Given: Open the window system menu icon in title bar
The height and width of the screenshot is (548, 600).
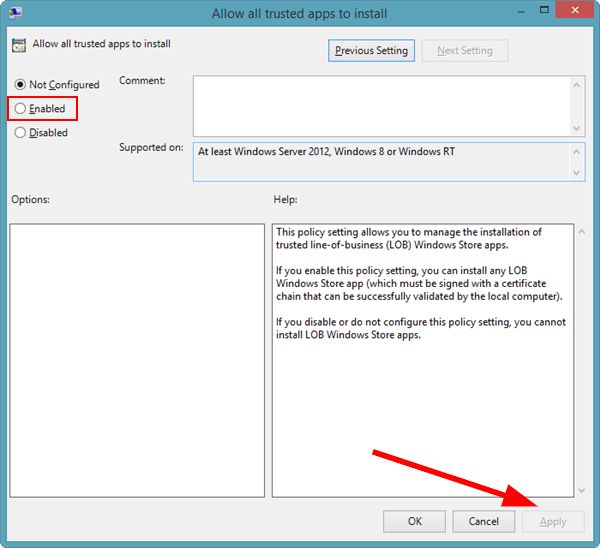Looking at the screenshot, I should click(x=16, y=13).
